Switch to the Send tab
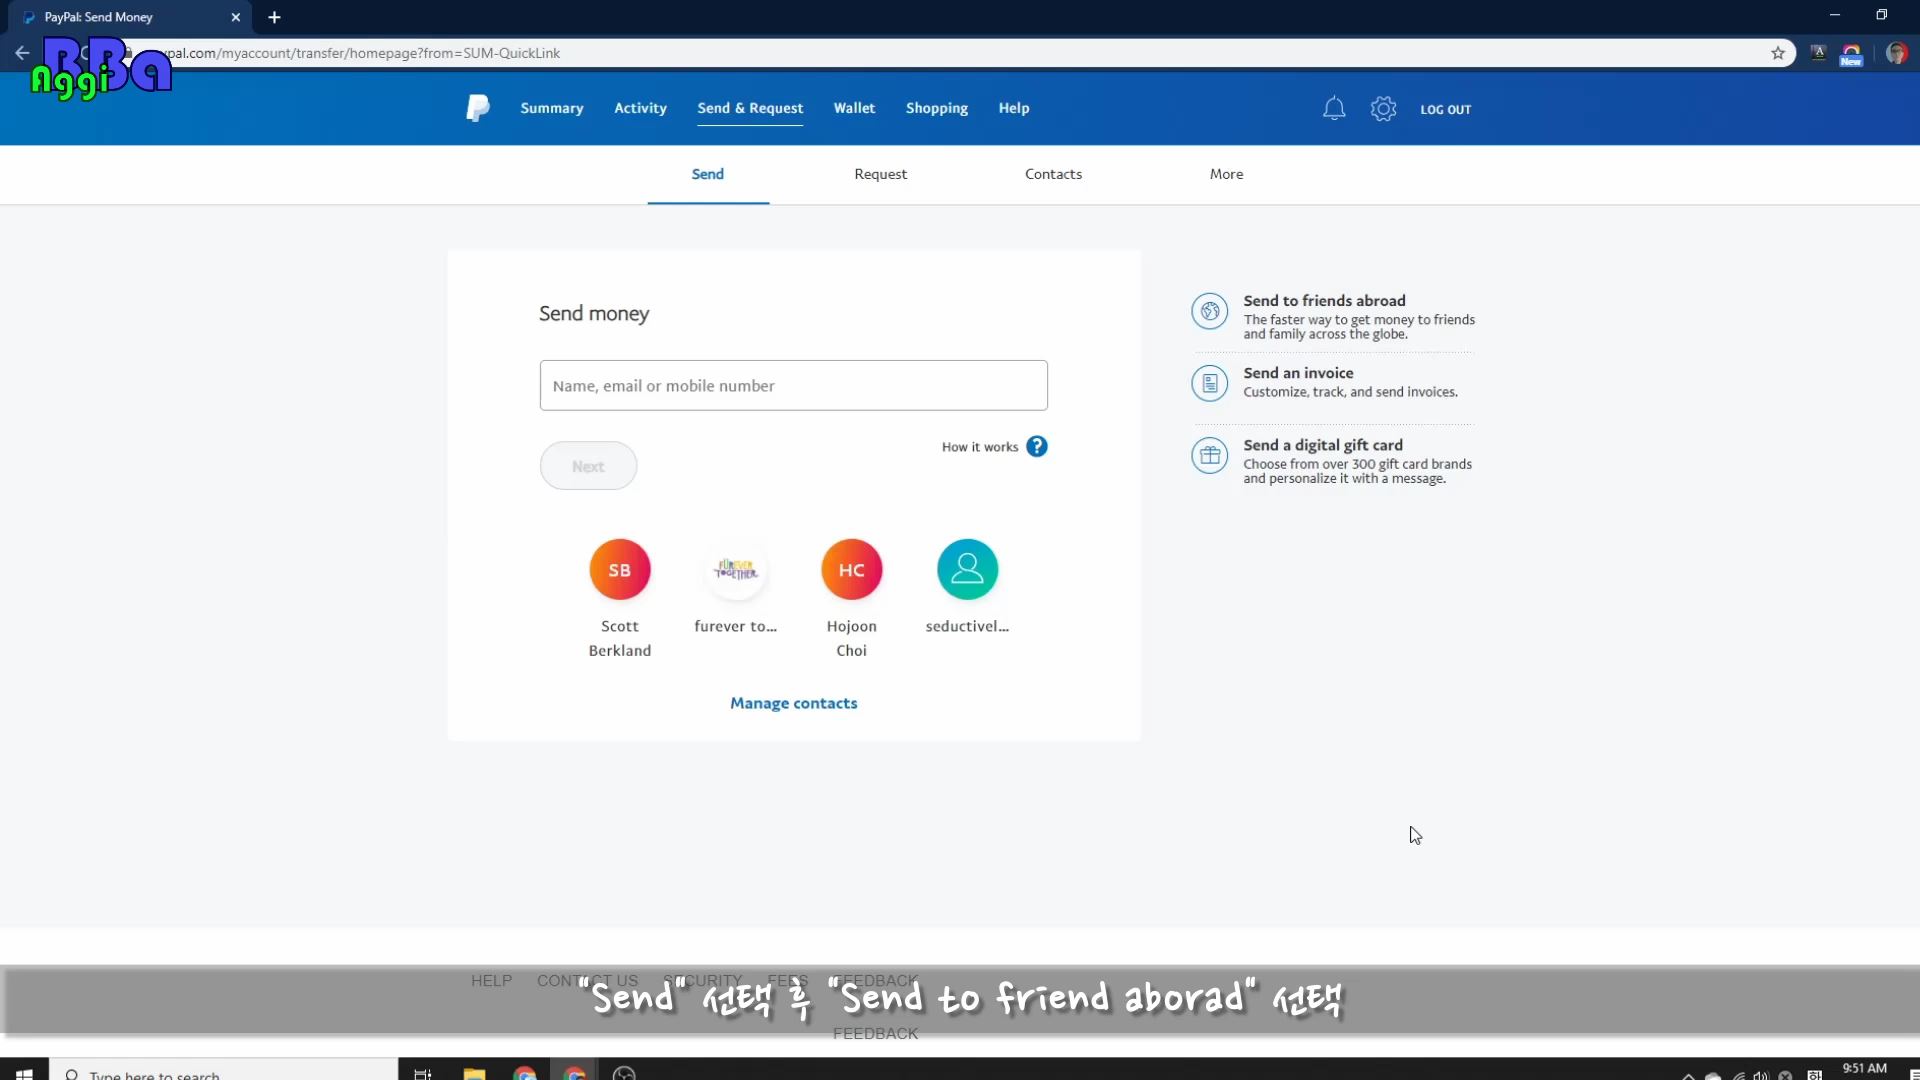This screenshot has width=1920, height=1080. [708, 174]
